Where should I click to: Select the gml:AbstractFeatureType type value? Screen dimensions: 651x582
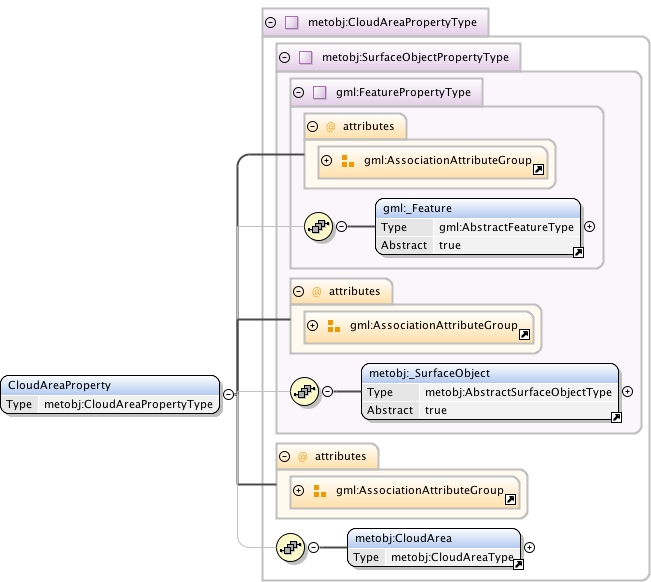tap(506, 227)
